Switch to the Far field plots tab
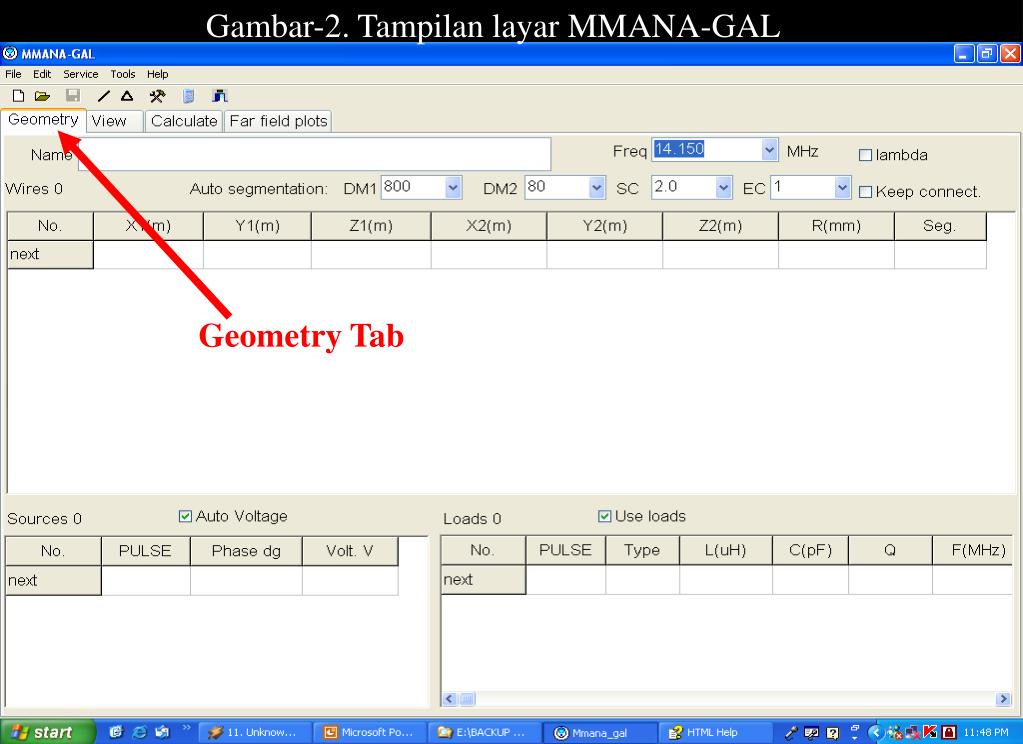This screenshot has height=744, width=1023. pos(278,121)
